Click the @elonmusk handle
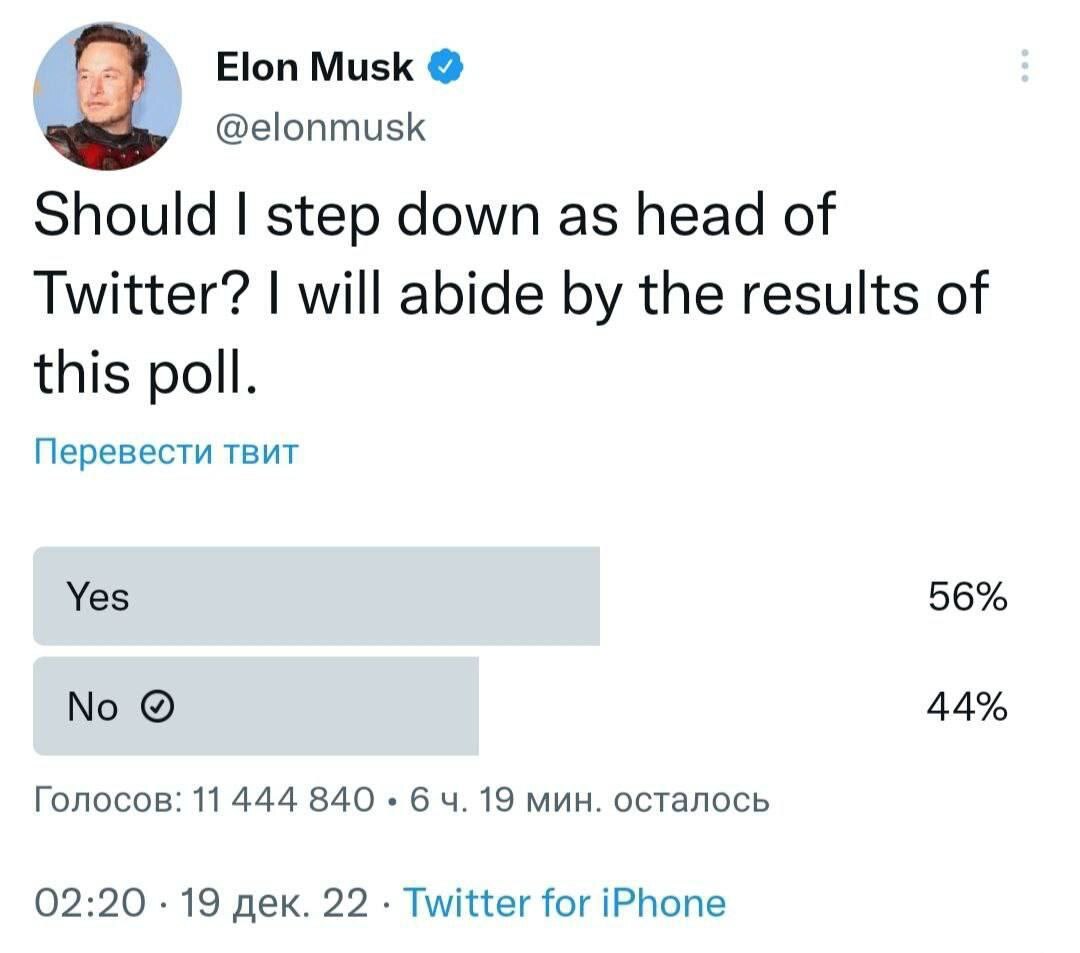 321,127
